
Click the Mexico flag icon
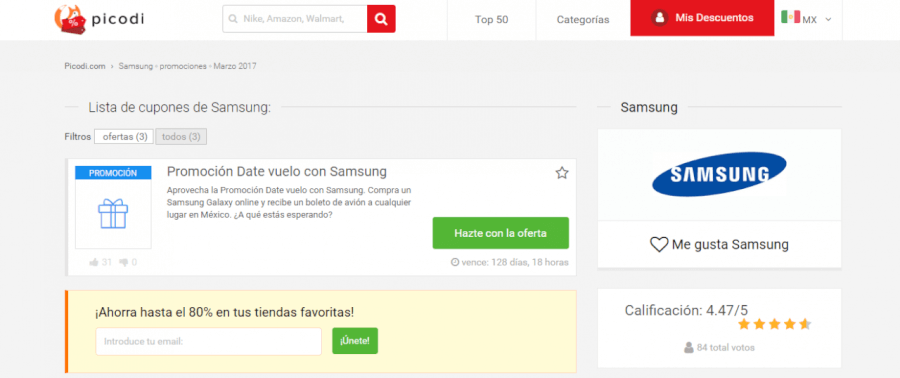click(x=790, y=17)
